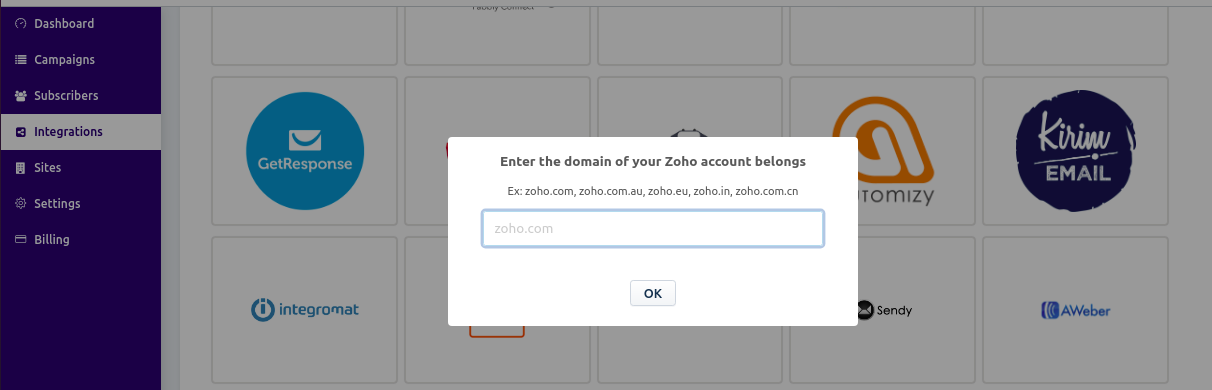Choose the Integromat integration tile
The width and height of the screenshot is (1212, 390).
click(305, 310)
